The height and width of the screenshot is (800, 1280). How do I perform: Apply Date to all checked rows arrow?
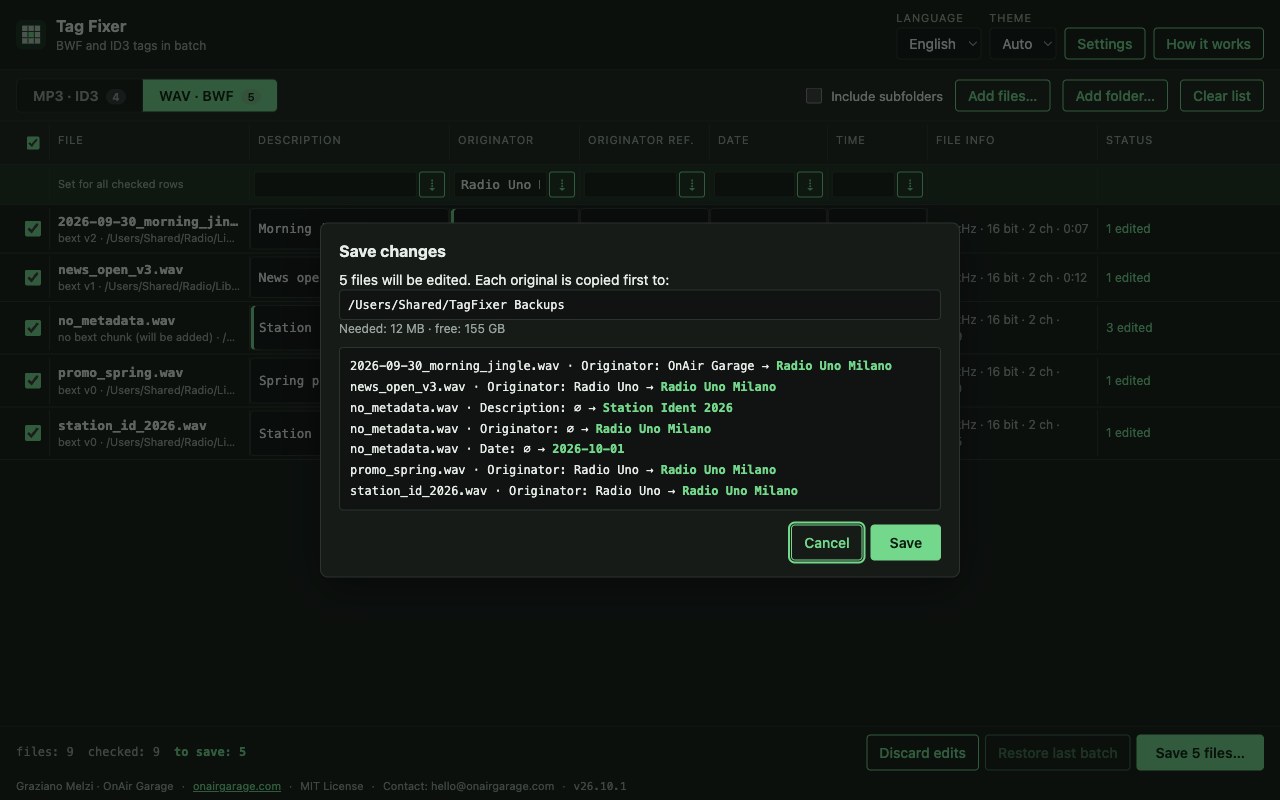point(810,184)
